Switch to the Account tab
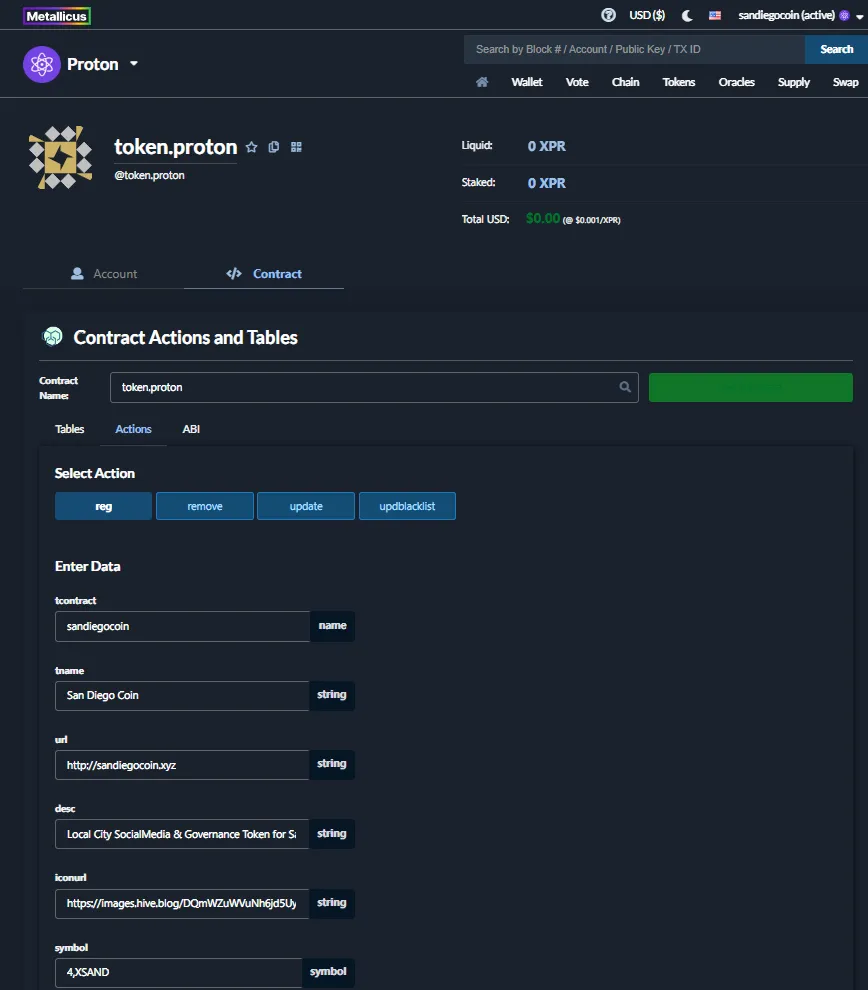This screenshot has width=868, height=990. tap(104, 273)
